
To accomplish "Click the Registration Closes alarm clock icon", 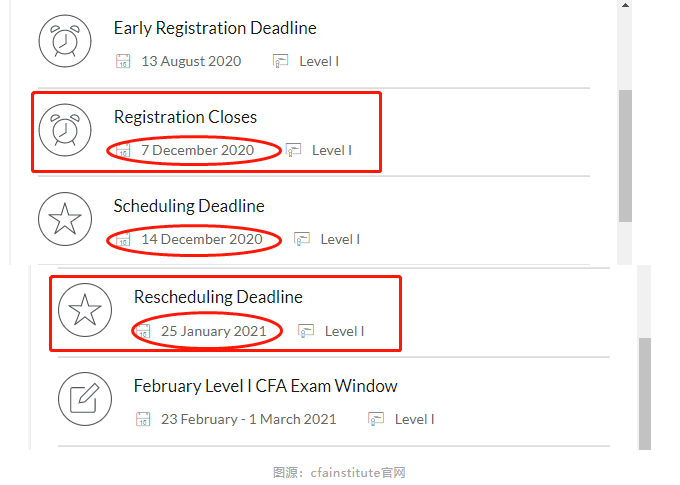I will point(65,130).
